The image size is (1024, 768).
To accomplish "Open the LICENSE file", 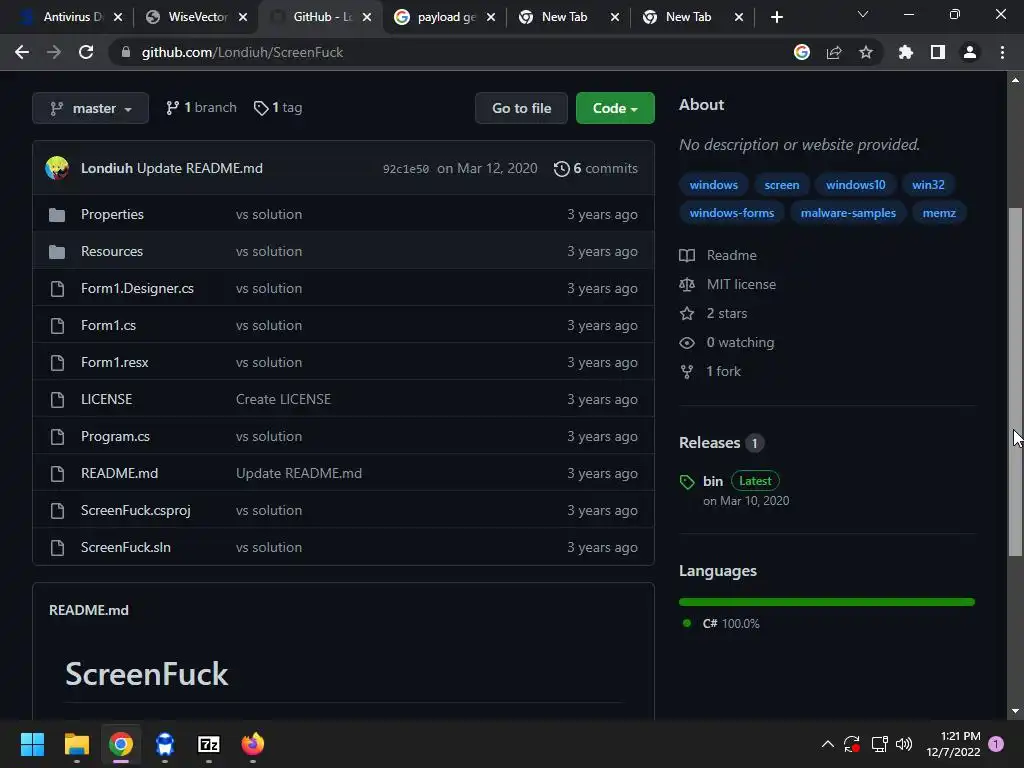I will [x=106, y=399].
